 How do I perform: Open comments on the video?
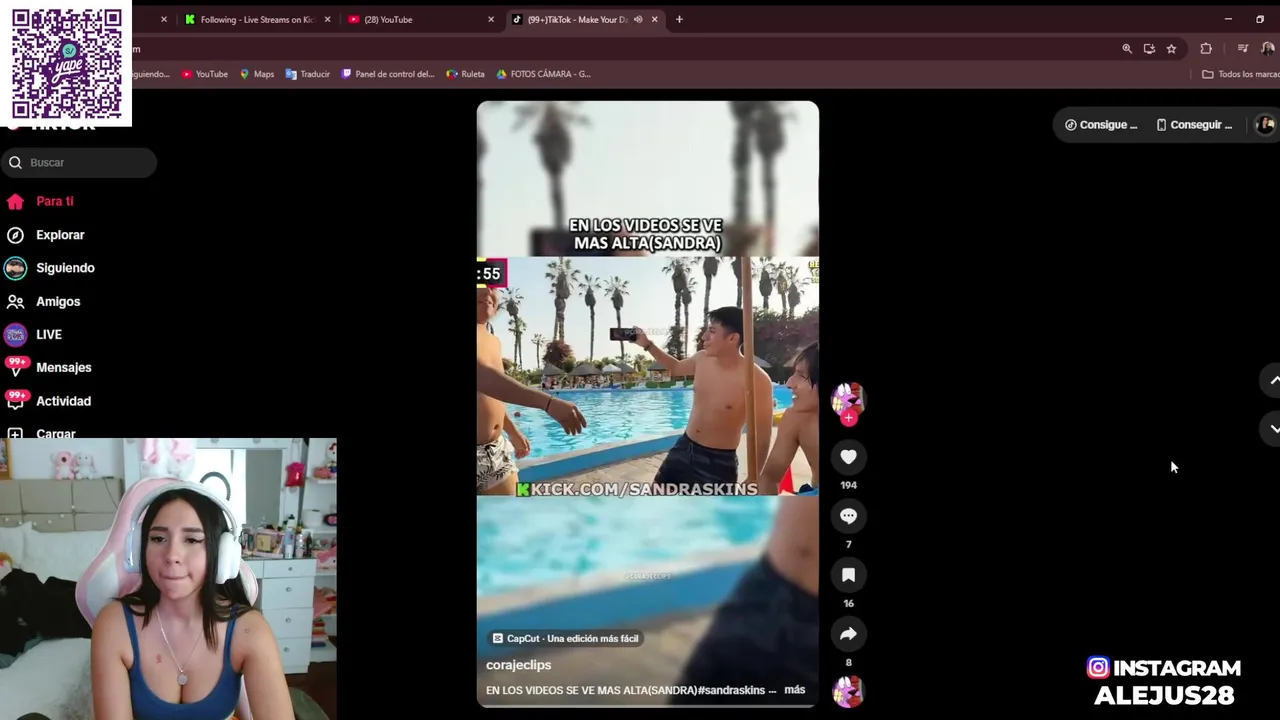tap(848, 516)
